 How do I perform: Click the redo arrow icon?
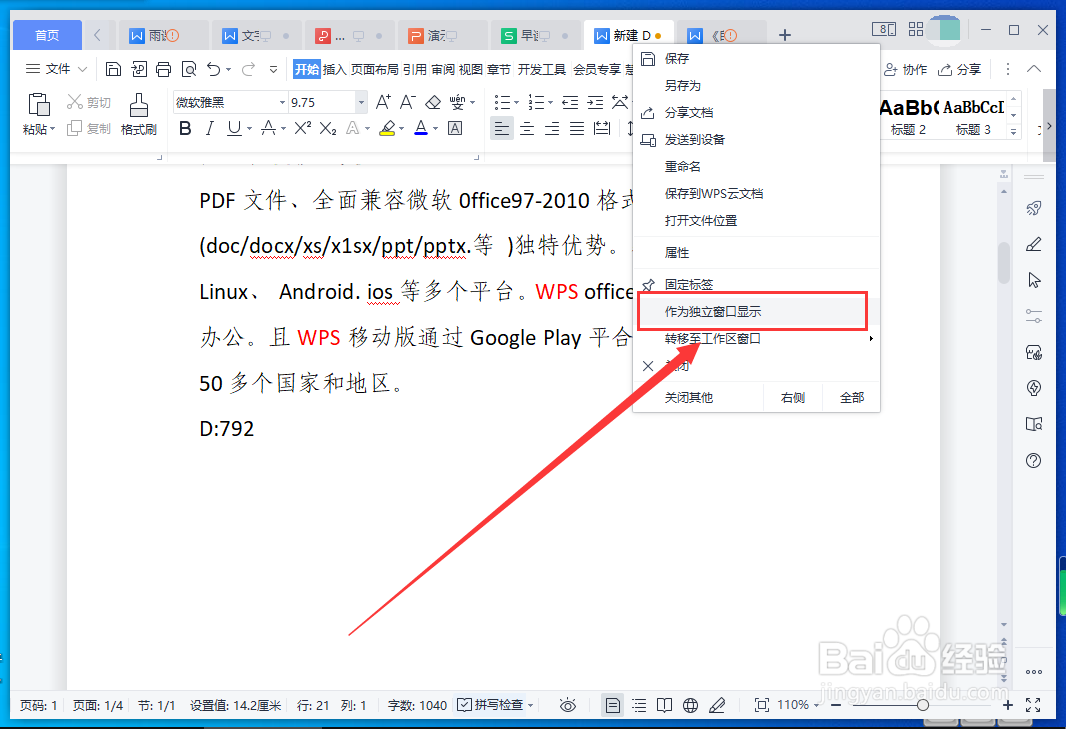(248, 69)
